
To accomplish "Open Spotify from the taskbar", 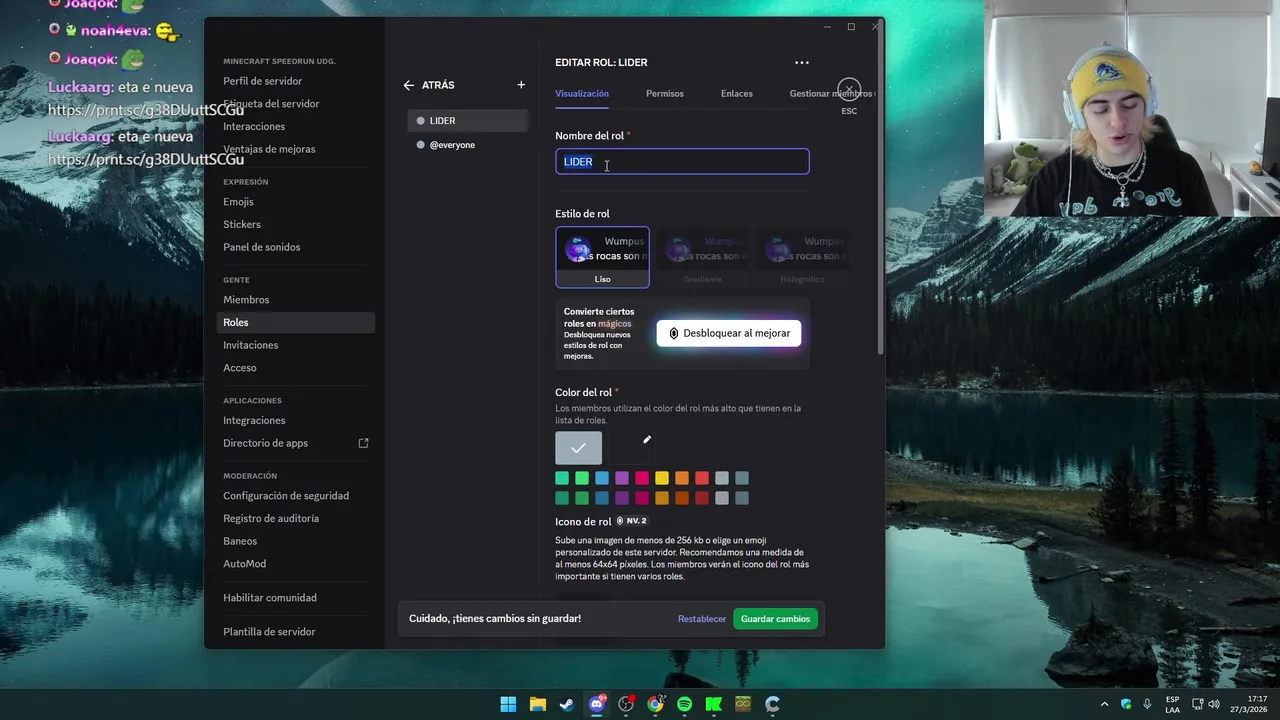I will coord(684,704).
